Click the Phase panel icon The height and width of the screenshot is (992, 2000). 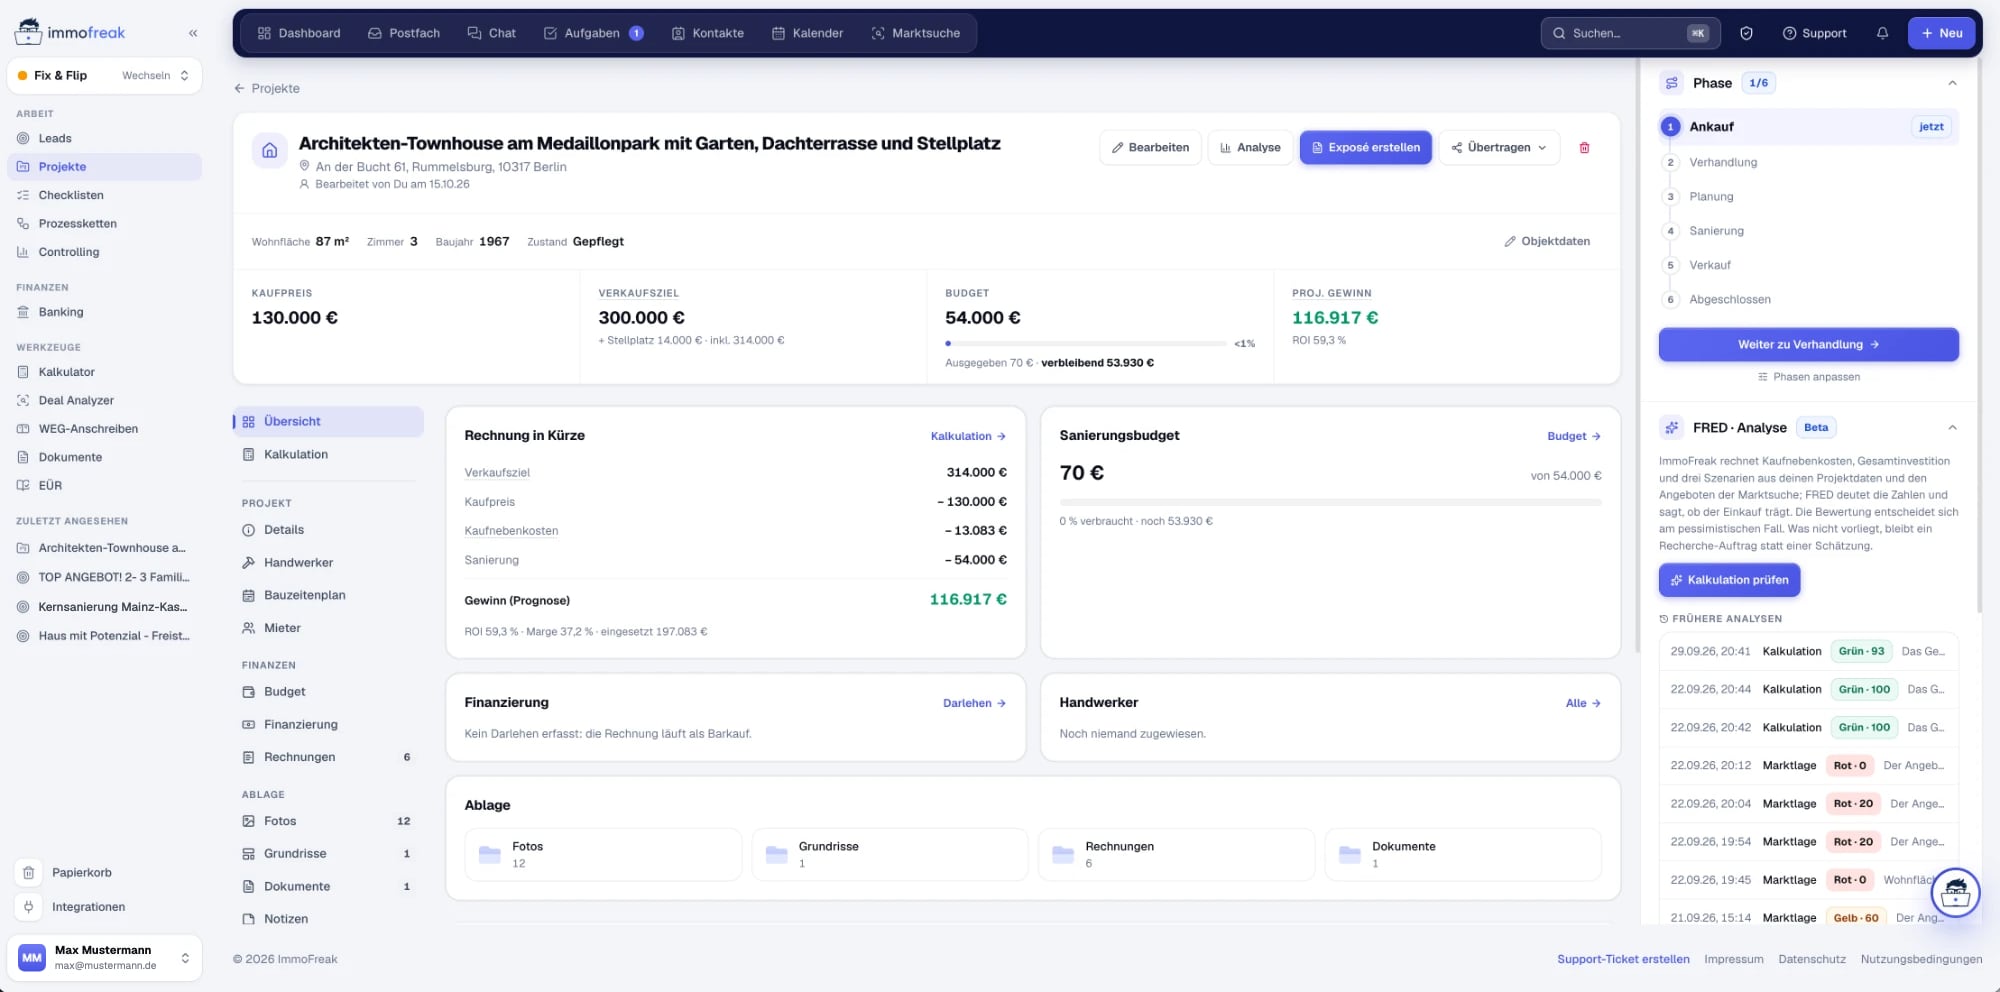1671,83
